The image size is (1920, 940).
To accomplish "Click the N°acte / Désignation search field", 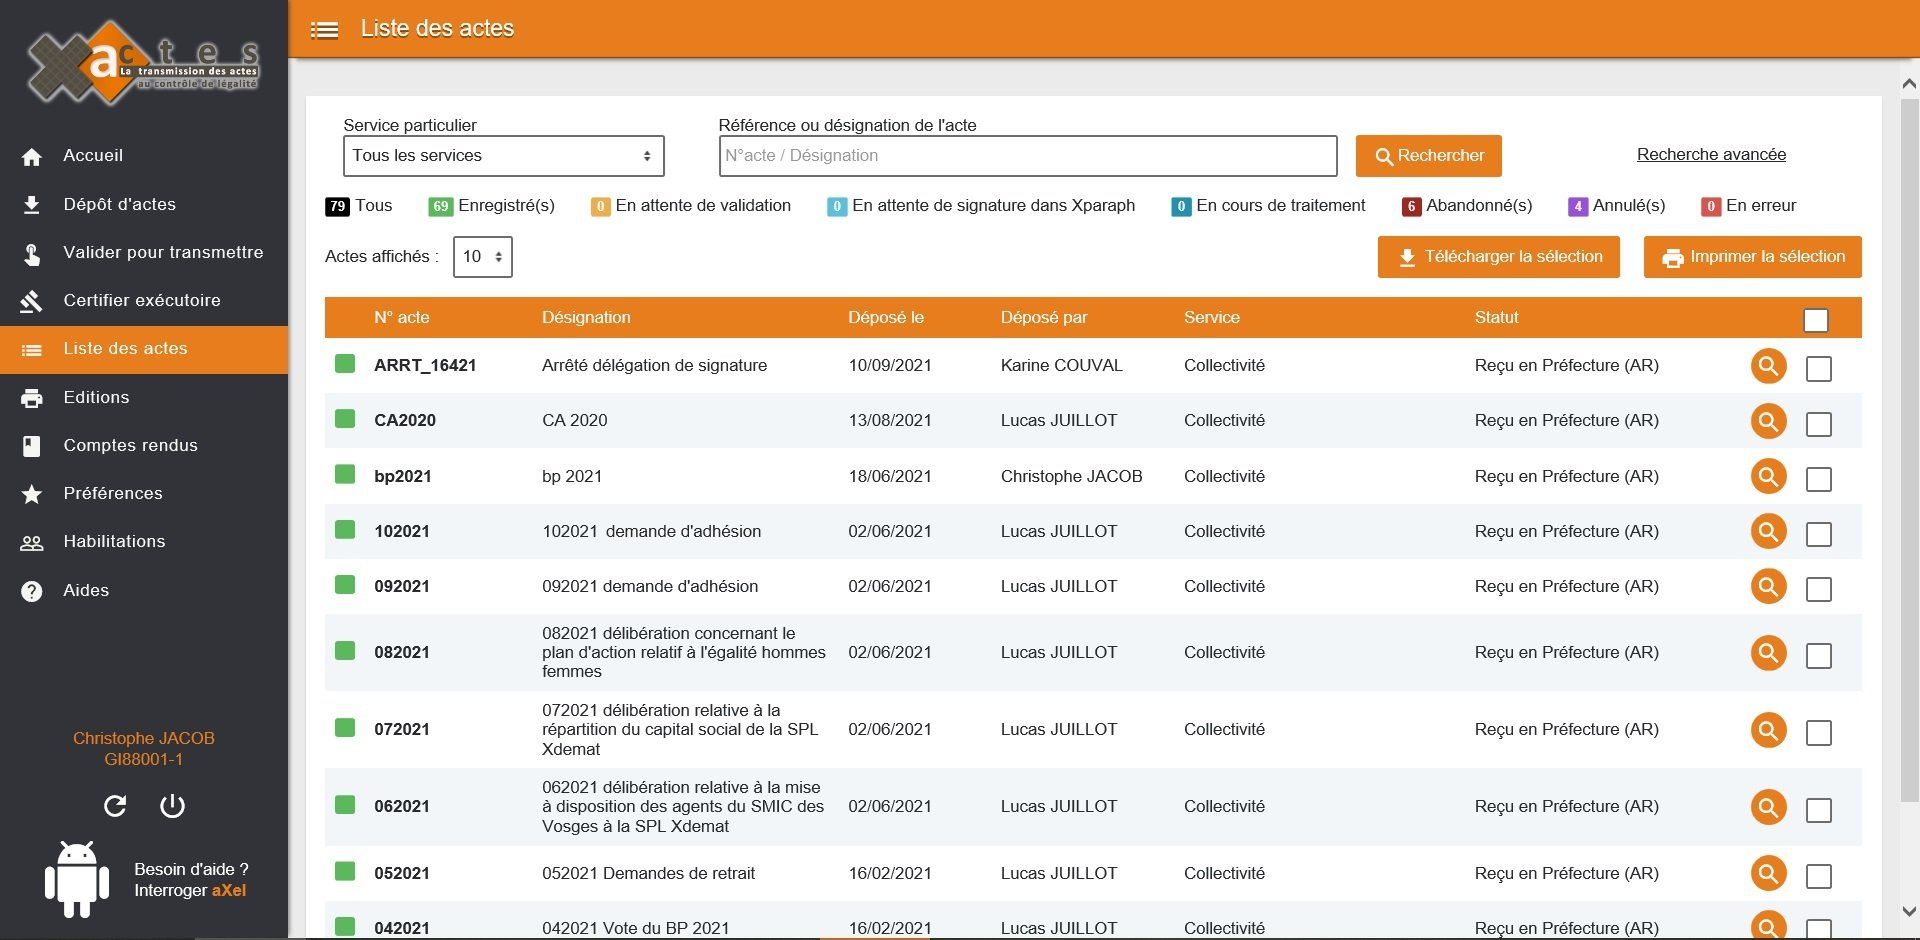I will [x=1027, y=156].
